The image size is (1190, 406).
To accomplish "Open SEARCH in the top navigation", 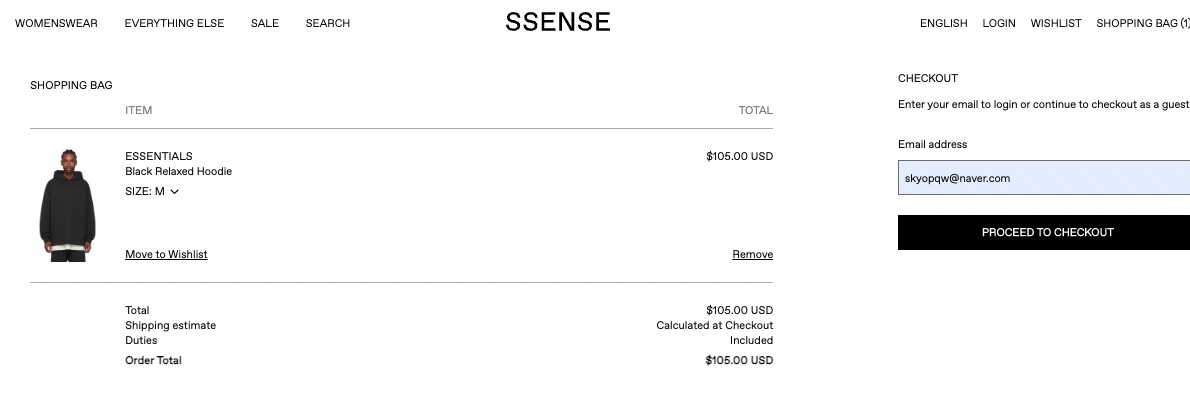I will pyautogui.click(x=328, y=23).
